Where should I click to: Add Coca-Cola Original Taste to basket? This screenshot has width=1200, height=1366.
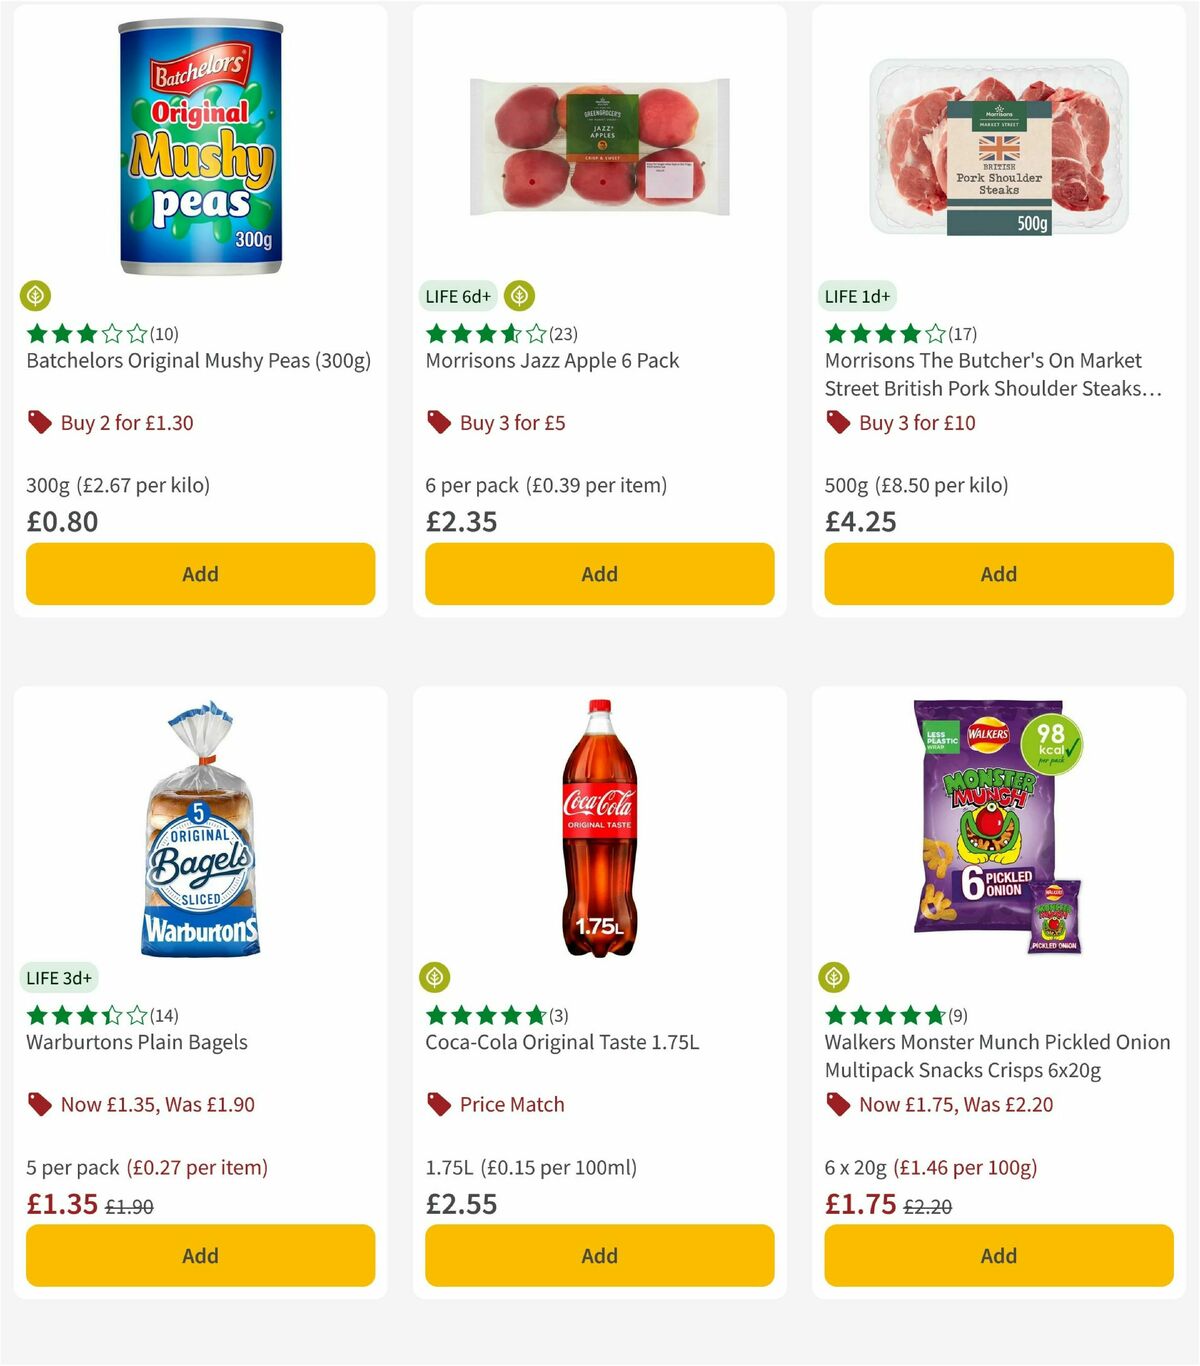pyautogui.click(x=599, y=1255)
